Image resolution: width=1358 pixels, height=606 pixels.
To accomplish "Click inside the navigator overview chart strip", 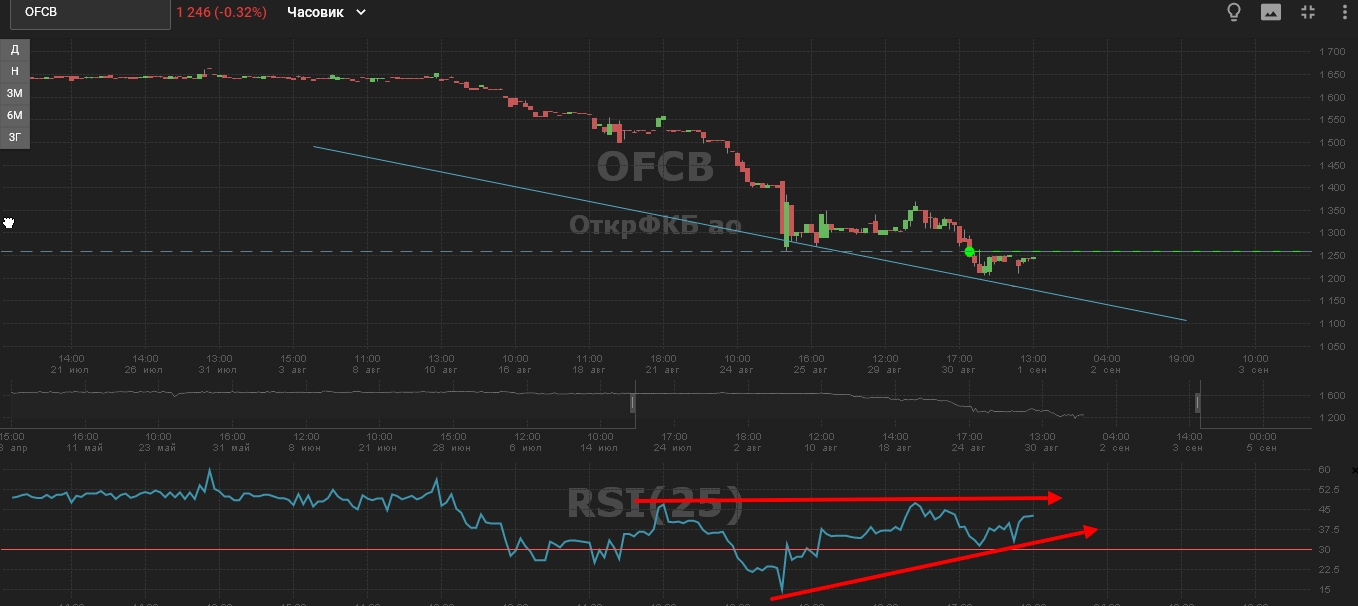I will 655,405.
